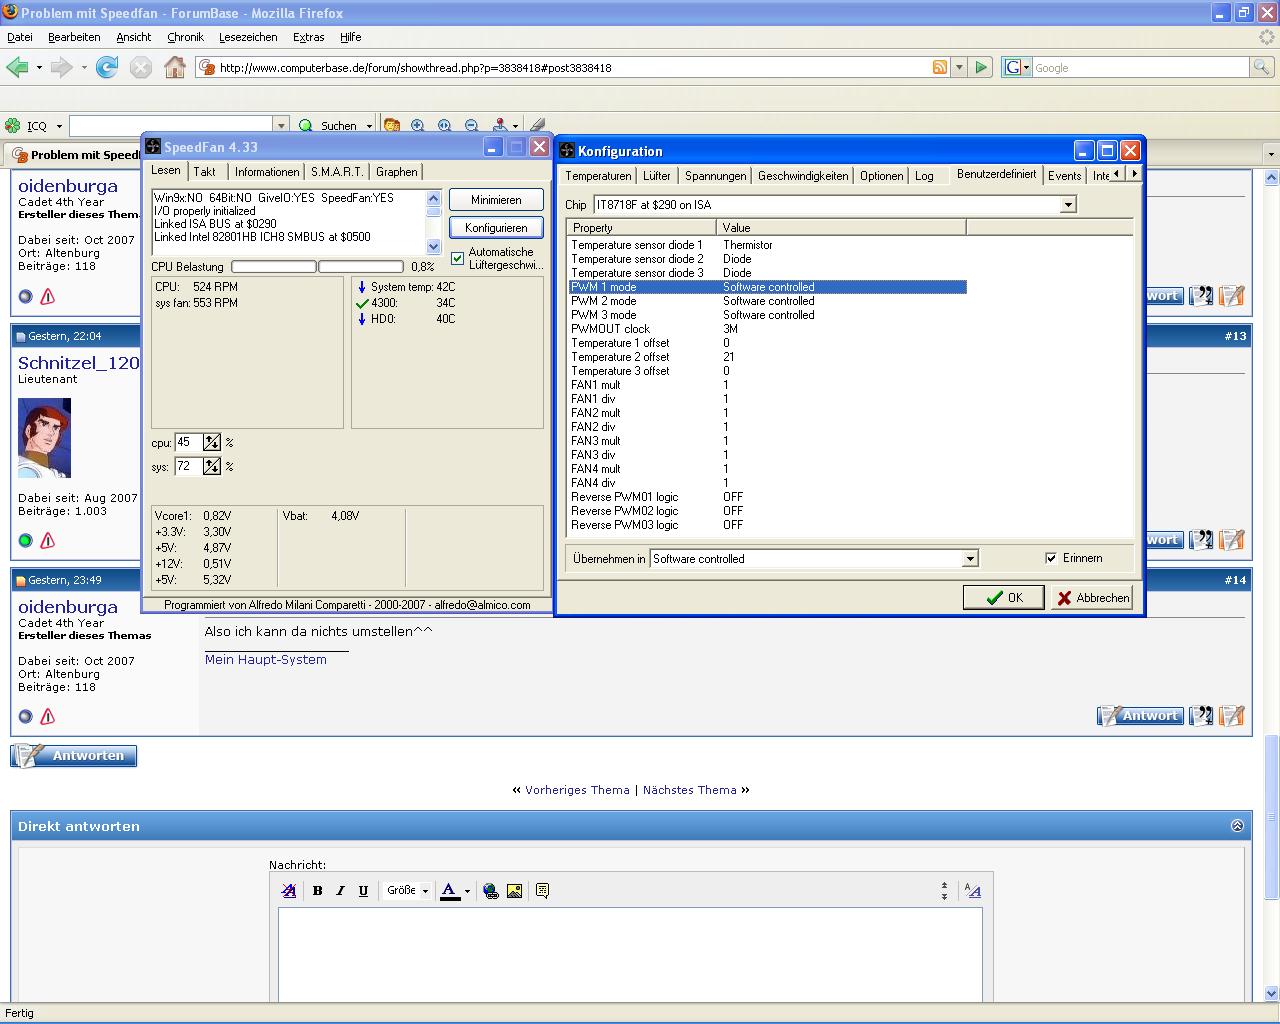This screenshot has width=1280, height=1024.
Task: Open the Suchen dropdown arrow in ICQ toolbar
Action: pyautogui.click(x=369, y=126)
